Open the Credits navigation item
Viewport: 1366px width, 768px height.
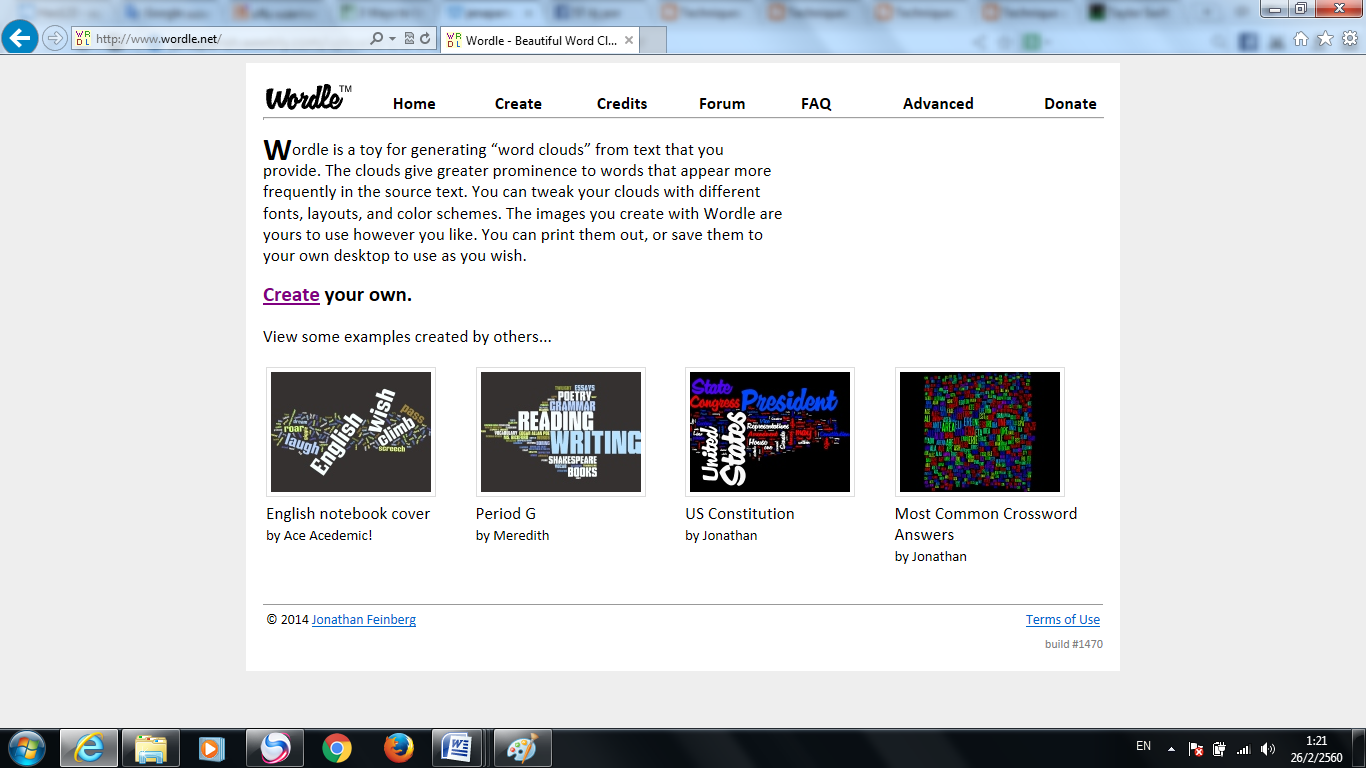622,104
